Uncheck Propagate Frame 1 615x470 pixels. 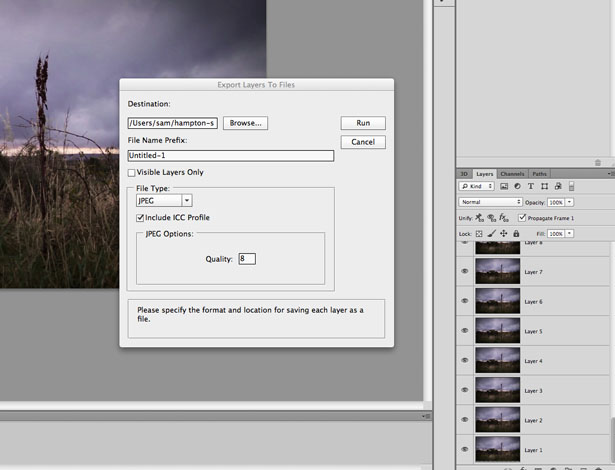[x=522, y=217]
